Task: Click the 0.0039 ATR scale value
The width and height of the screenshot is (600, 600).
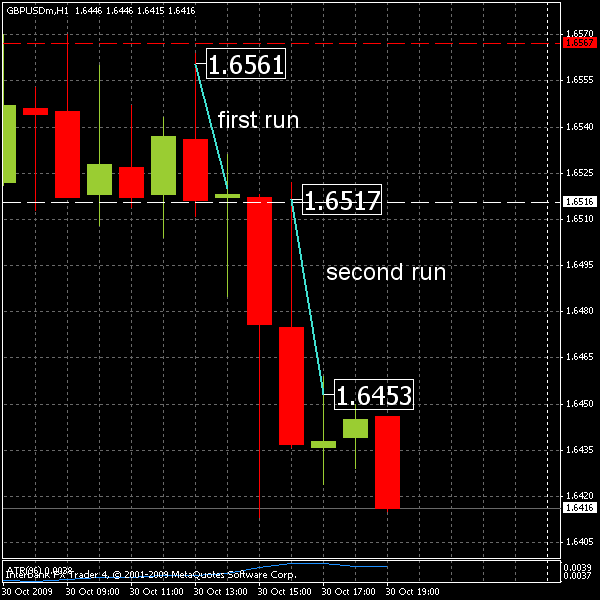Action: (x=577, y=567)
